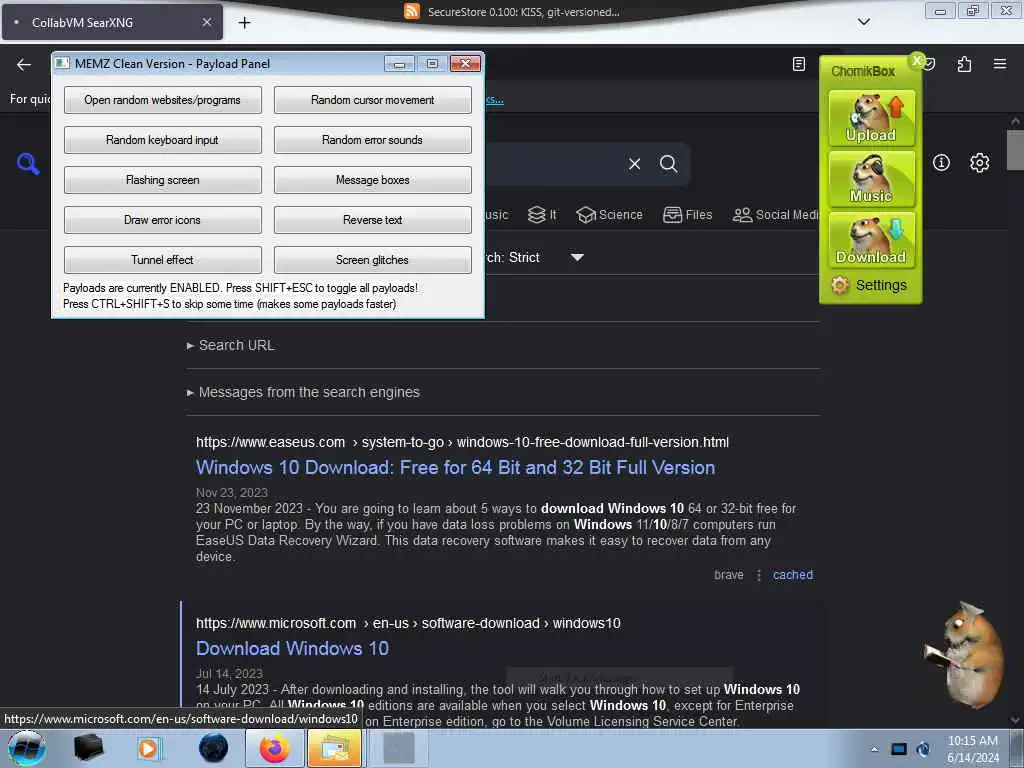Open Download Windows 10 Microsoft result
Image resolution: width=1024 pixels, height=768 pixels.
coord(293,648)
